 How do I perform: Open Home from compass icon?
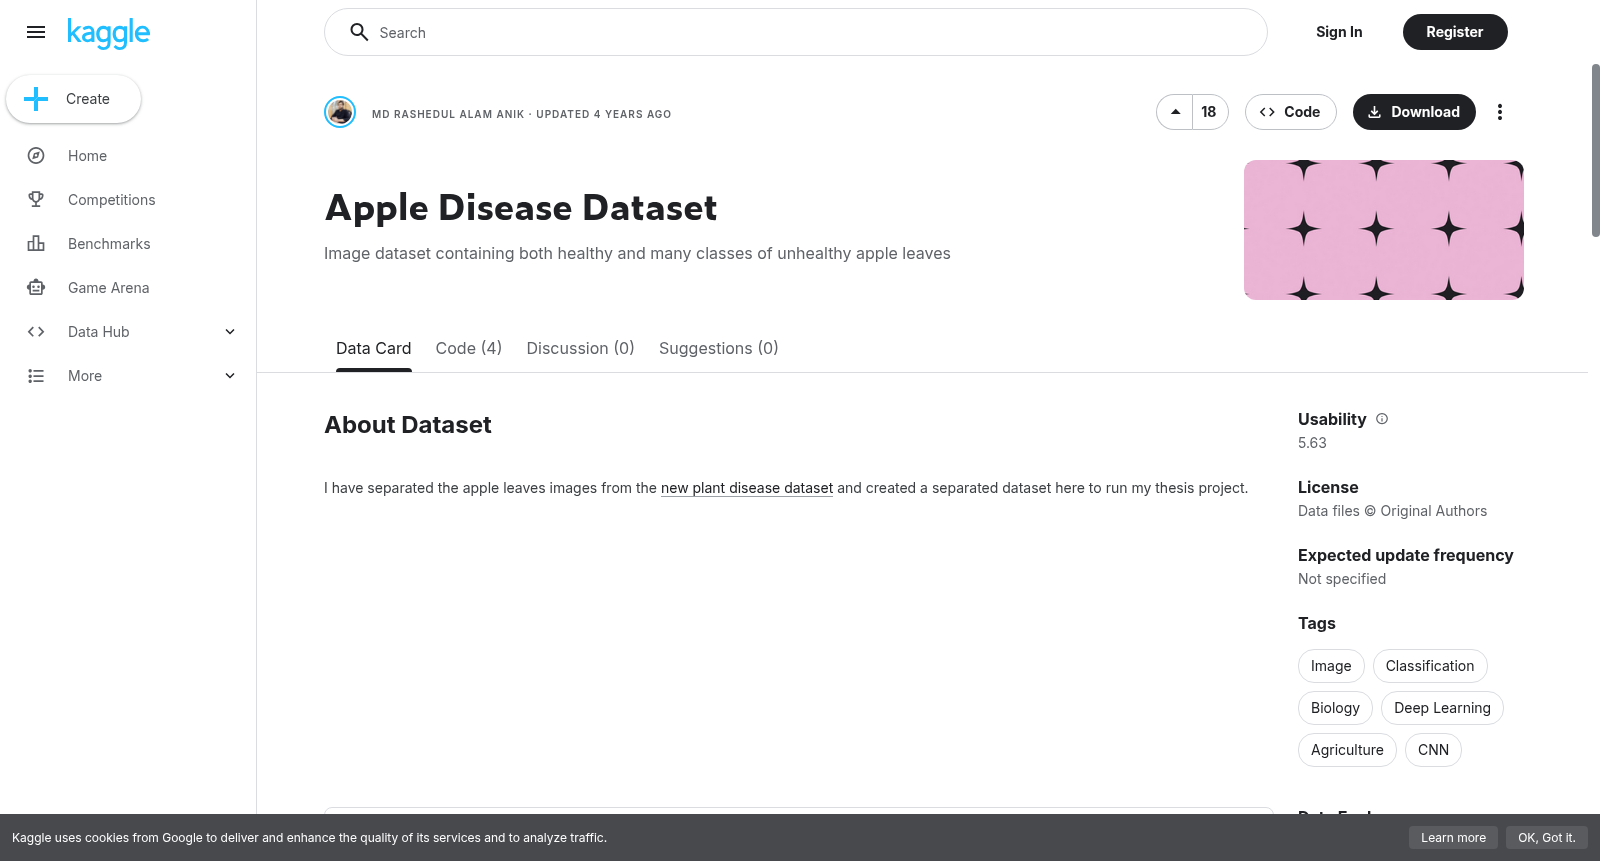click(36, 156)
